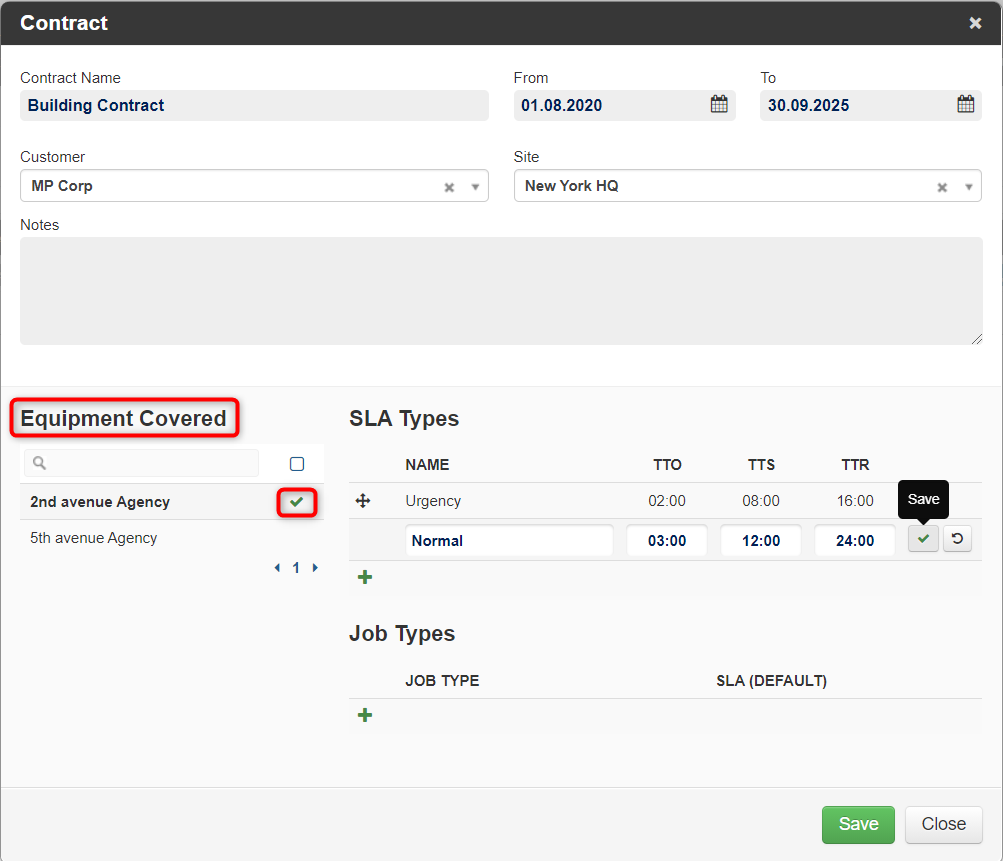Screen dimensions: 1003x861
Task: Select the 5th avenue Agency row
Action: pos(171,538)
